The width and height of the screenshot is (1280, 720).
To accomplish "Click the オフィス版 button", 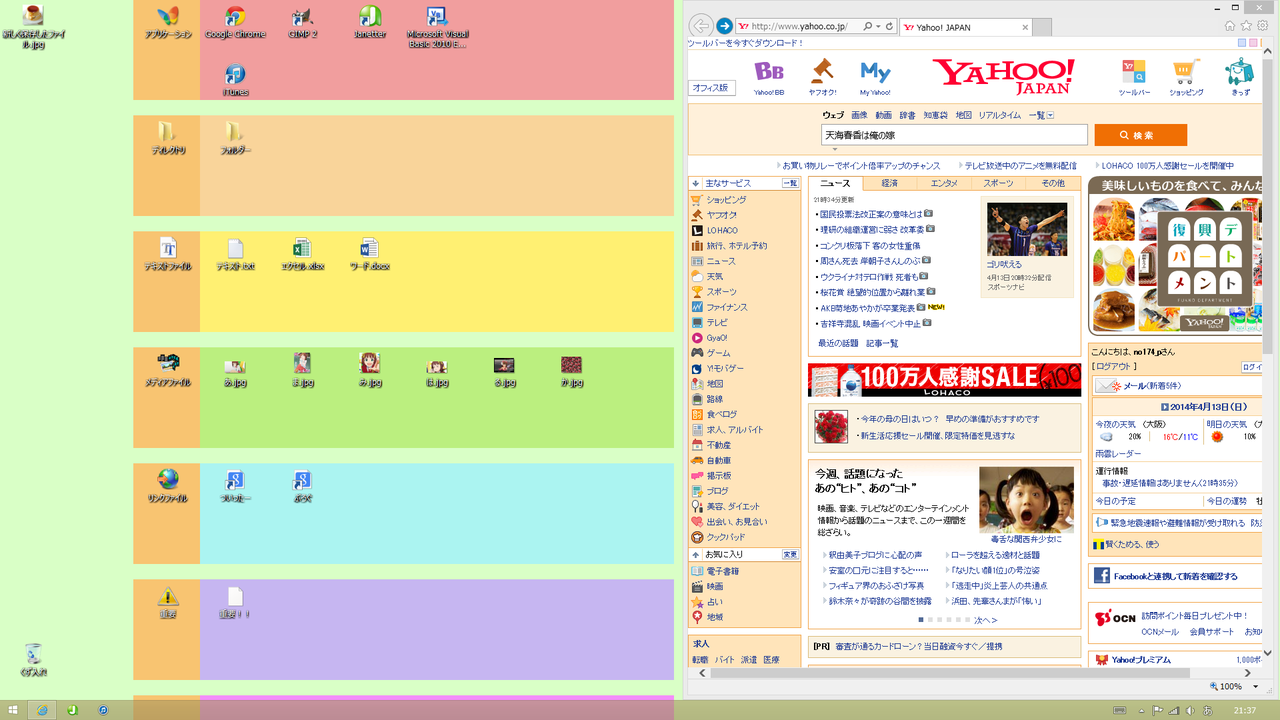I will pyautogui.click(x=712, y=88).
